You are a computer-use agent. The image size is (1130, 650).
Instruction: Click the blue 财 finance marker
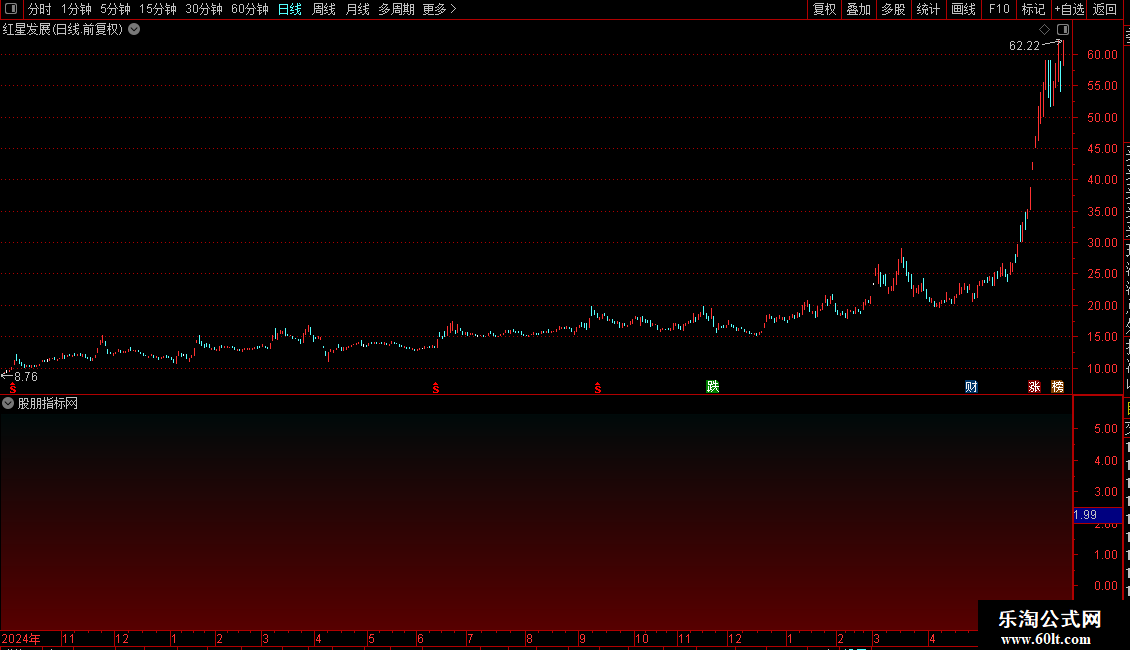pos(971,386)
